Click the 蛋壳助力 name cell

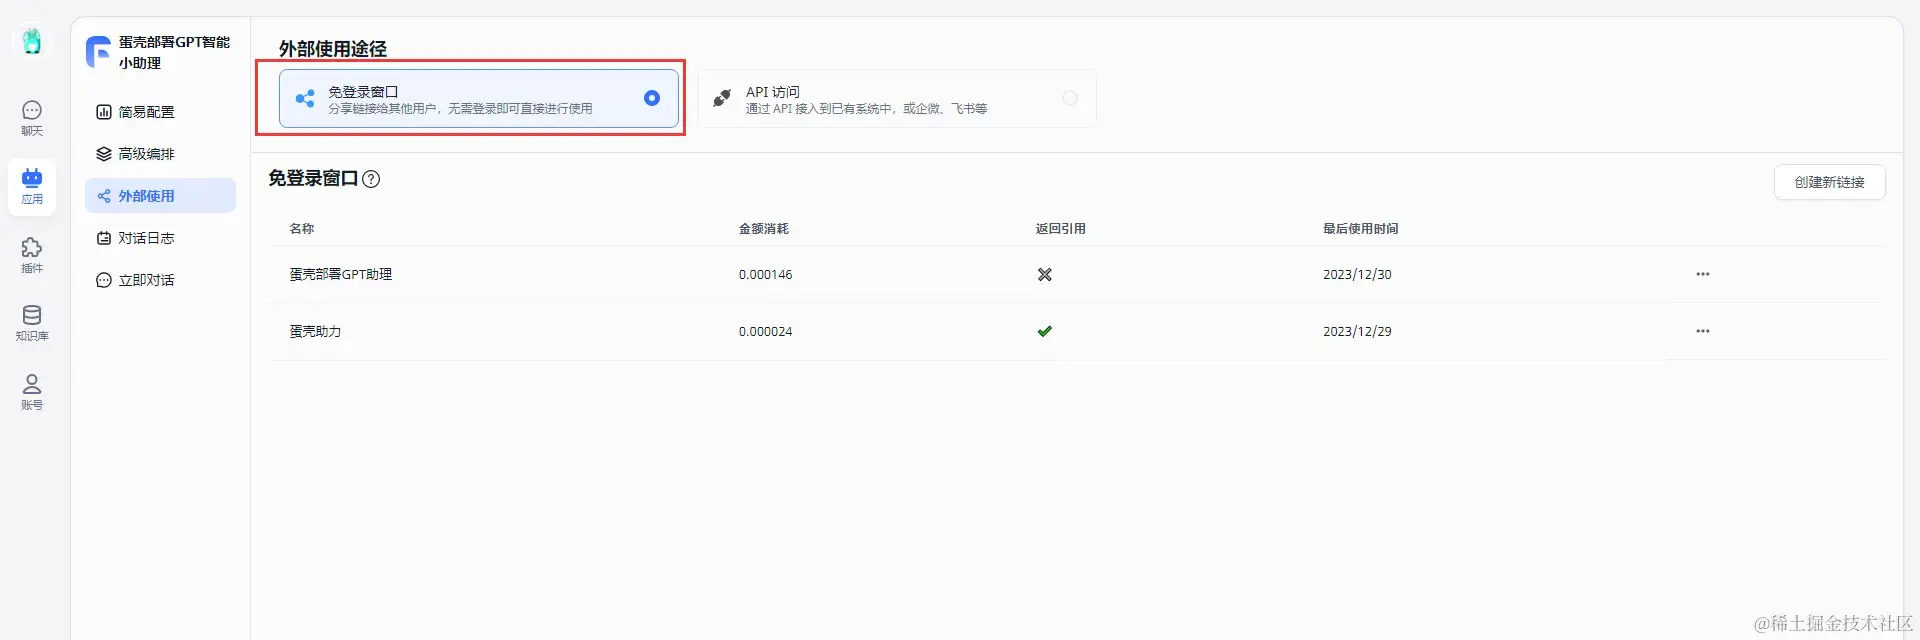coord(316,331)
